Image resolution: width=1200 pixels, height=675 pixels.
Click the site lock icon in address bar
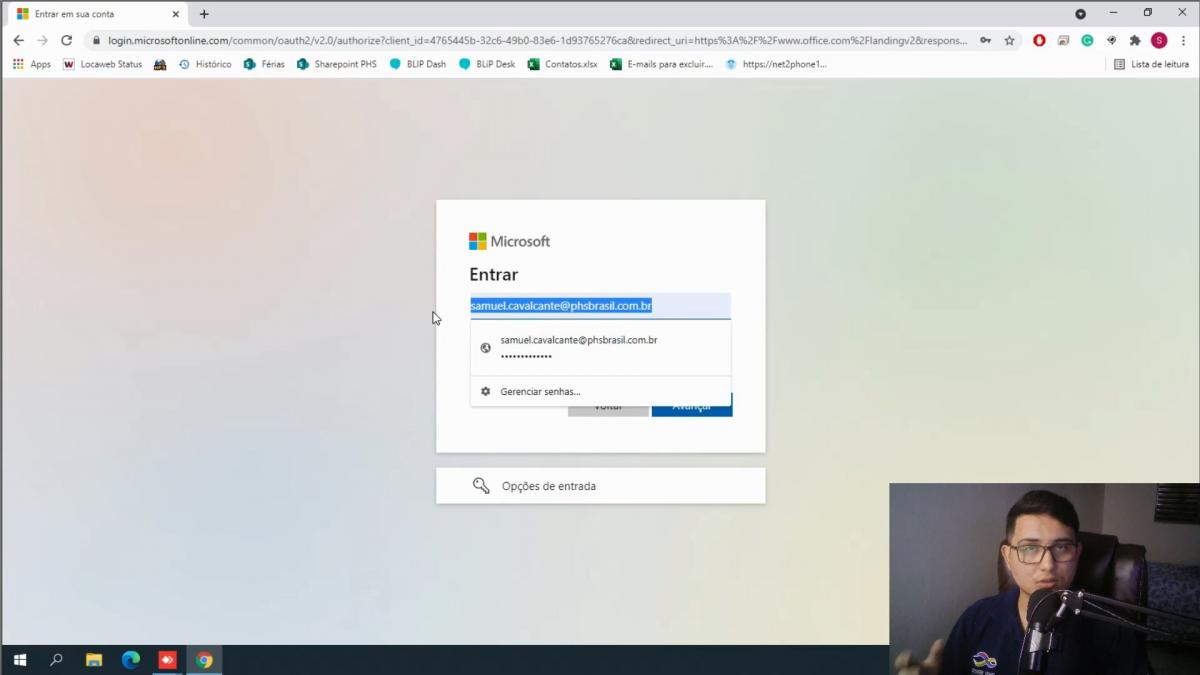coord(96,41)
